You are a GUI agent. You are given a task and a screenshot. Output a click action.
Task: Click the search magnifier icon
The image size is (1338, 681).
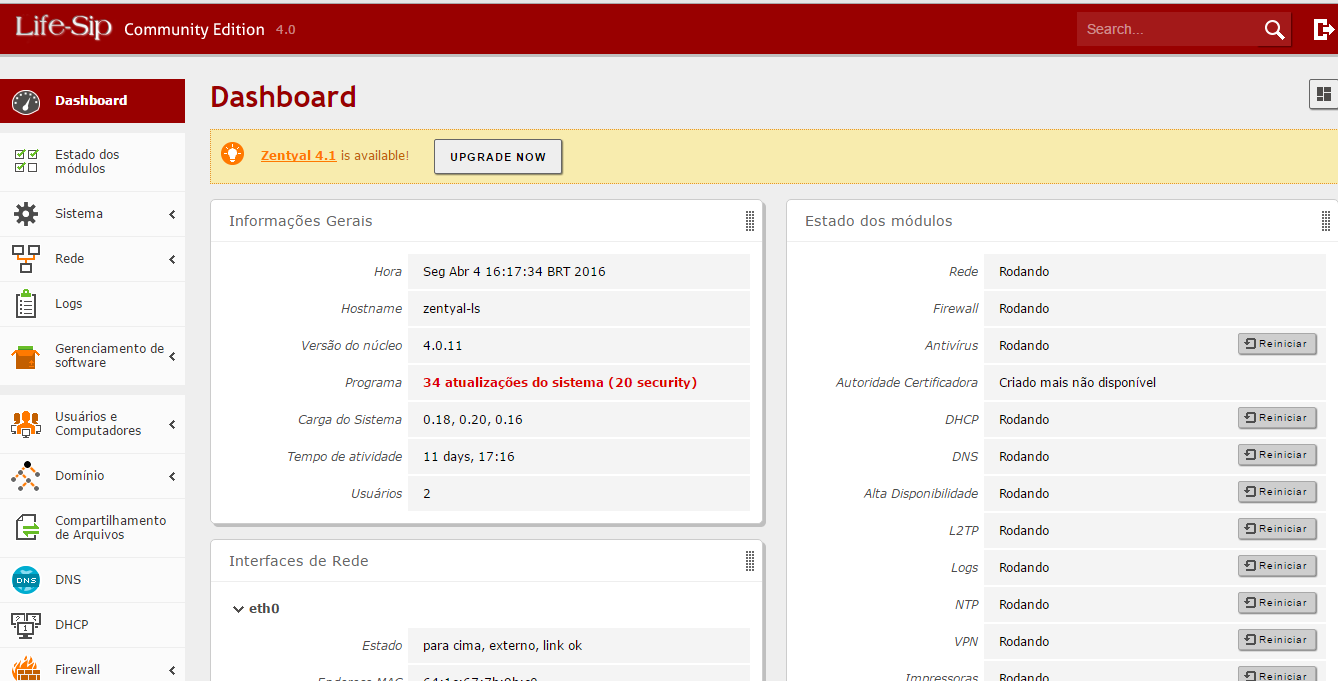[x=1274, y=30]
